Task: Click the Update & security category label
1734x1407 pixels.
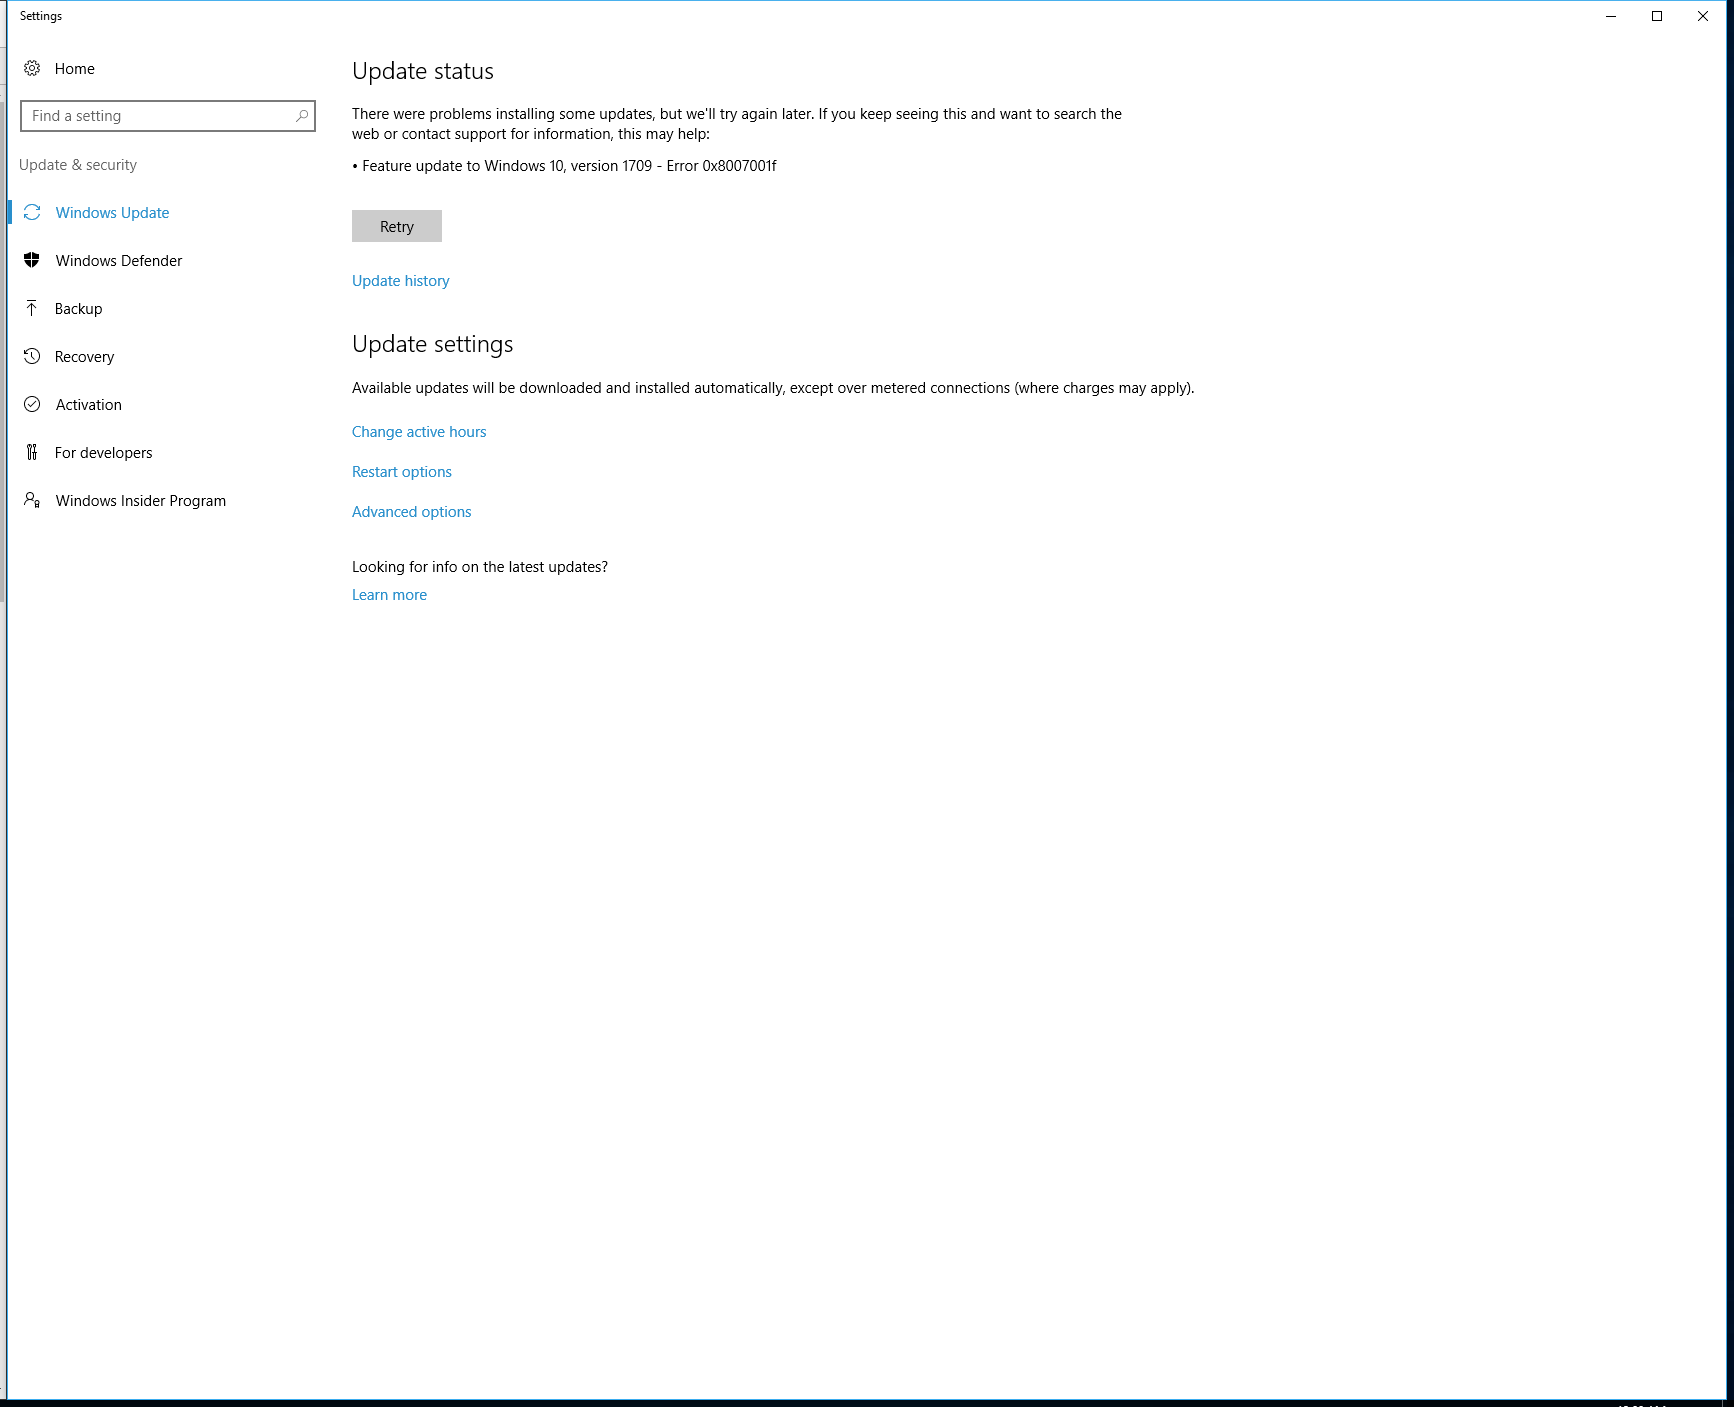Action: 78,165
